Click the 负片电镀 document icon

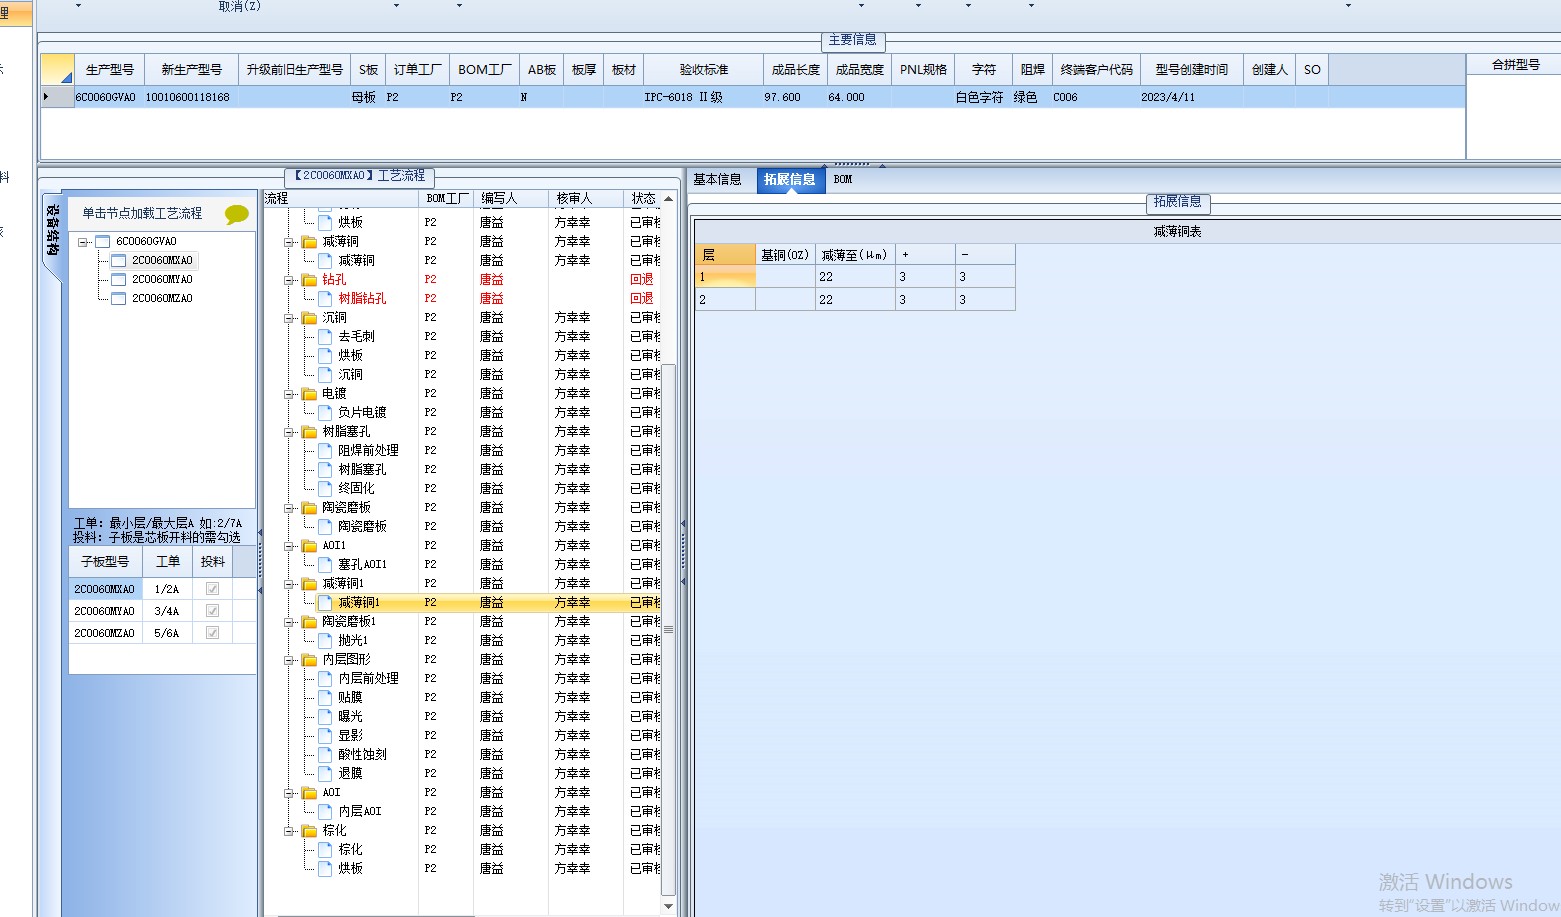(325, 412)
